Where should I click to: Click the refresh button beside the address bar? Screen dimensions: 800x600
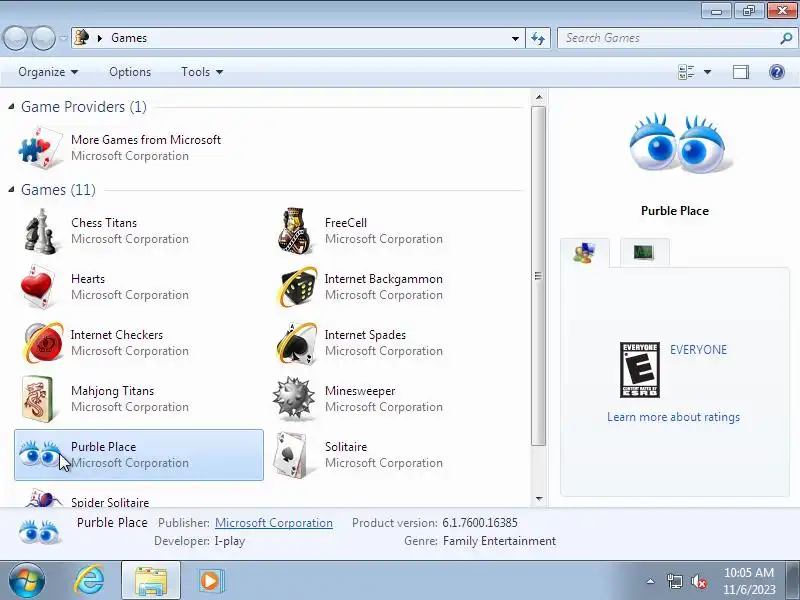(538, 38)
